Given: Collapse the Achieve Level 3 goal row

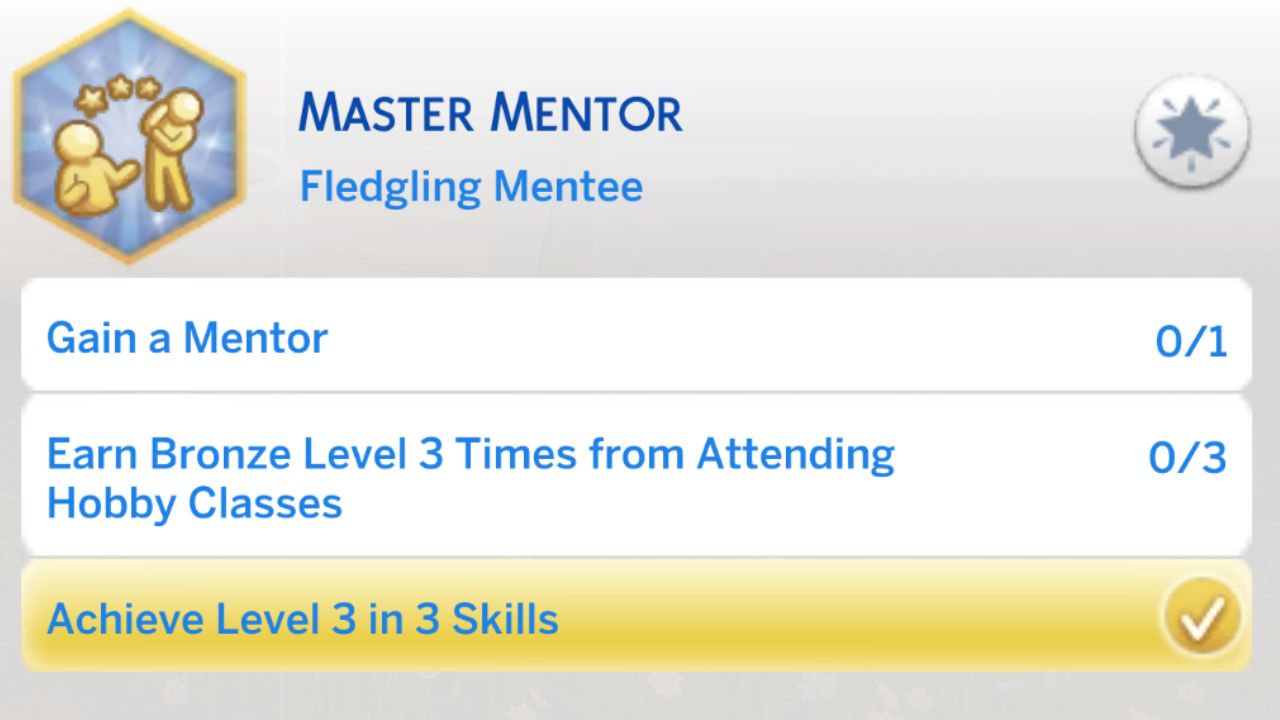Looking at the screenshot, I should (640, 618).
